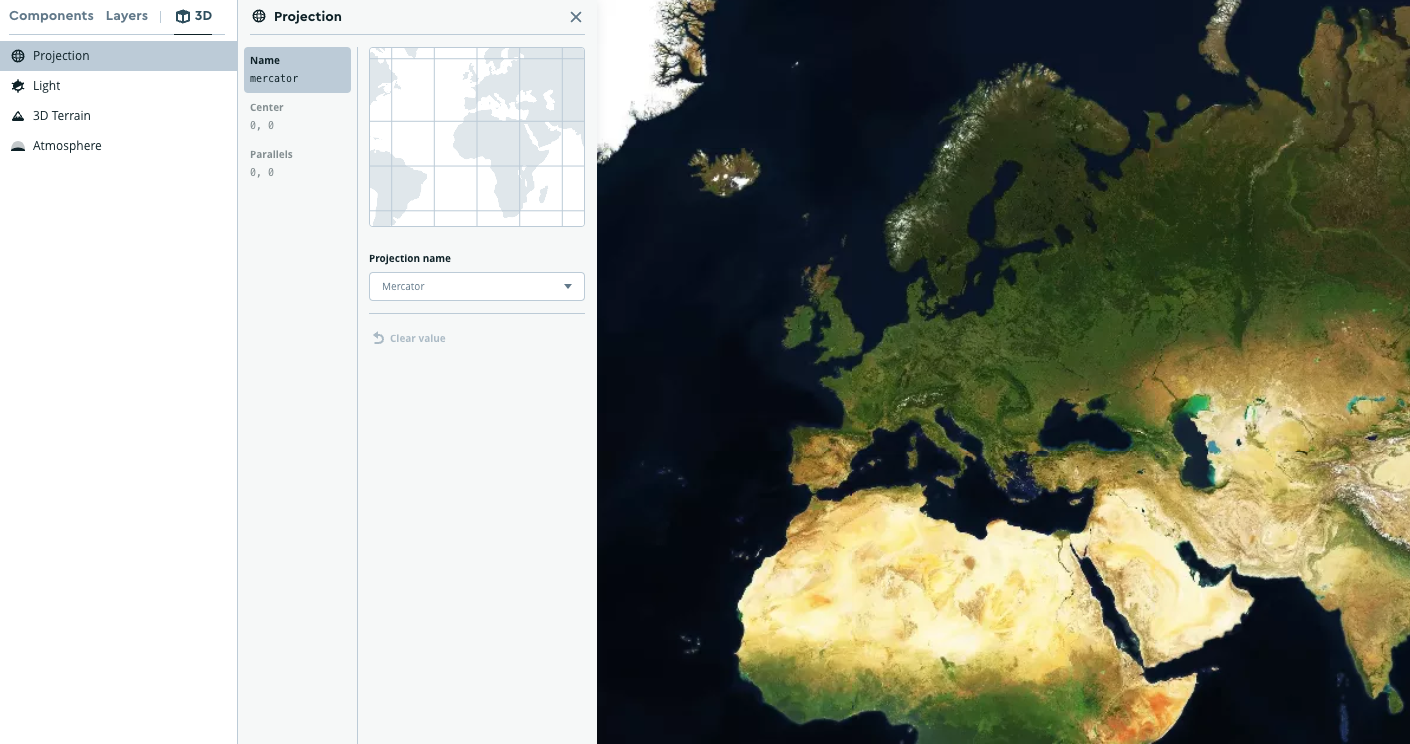
Task: Click the mountain icon for 3D Terrain
Action: tap(17, 115)
